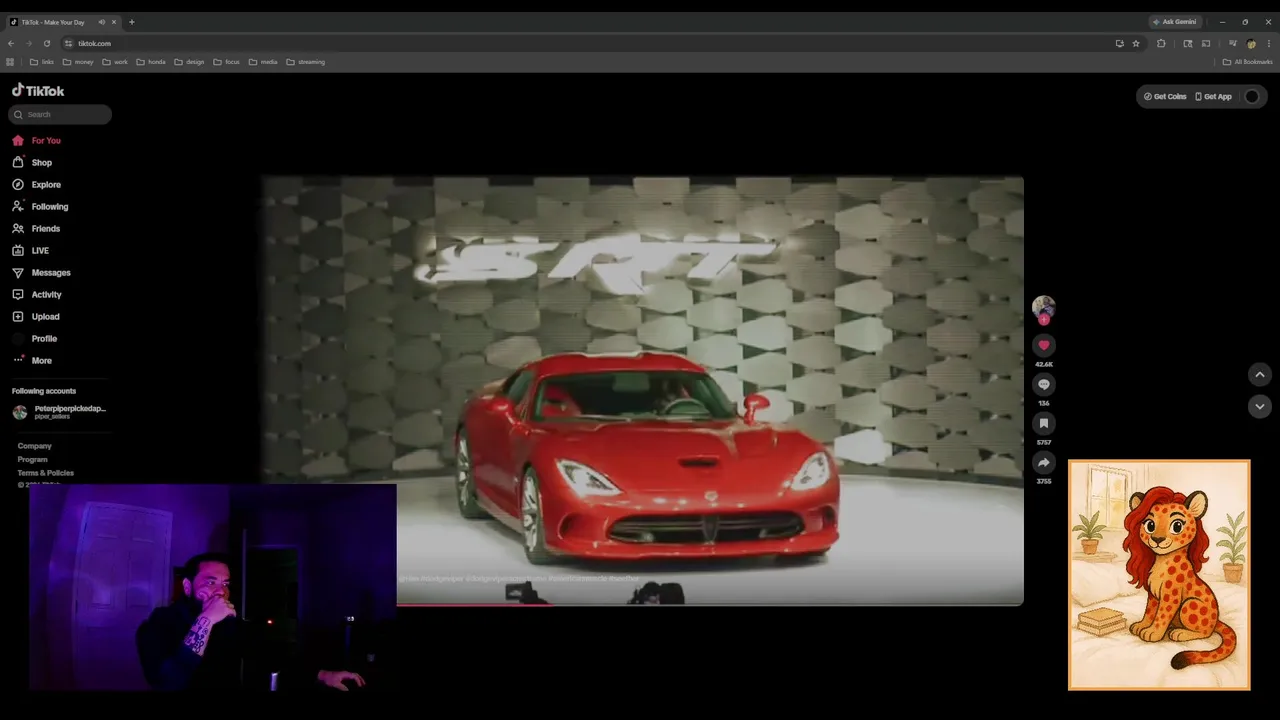Open the apps grid icon in the bookmarks bar
Screen dimensions: 1280x720
point(10,62)
